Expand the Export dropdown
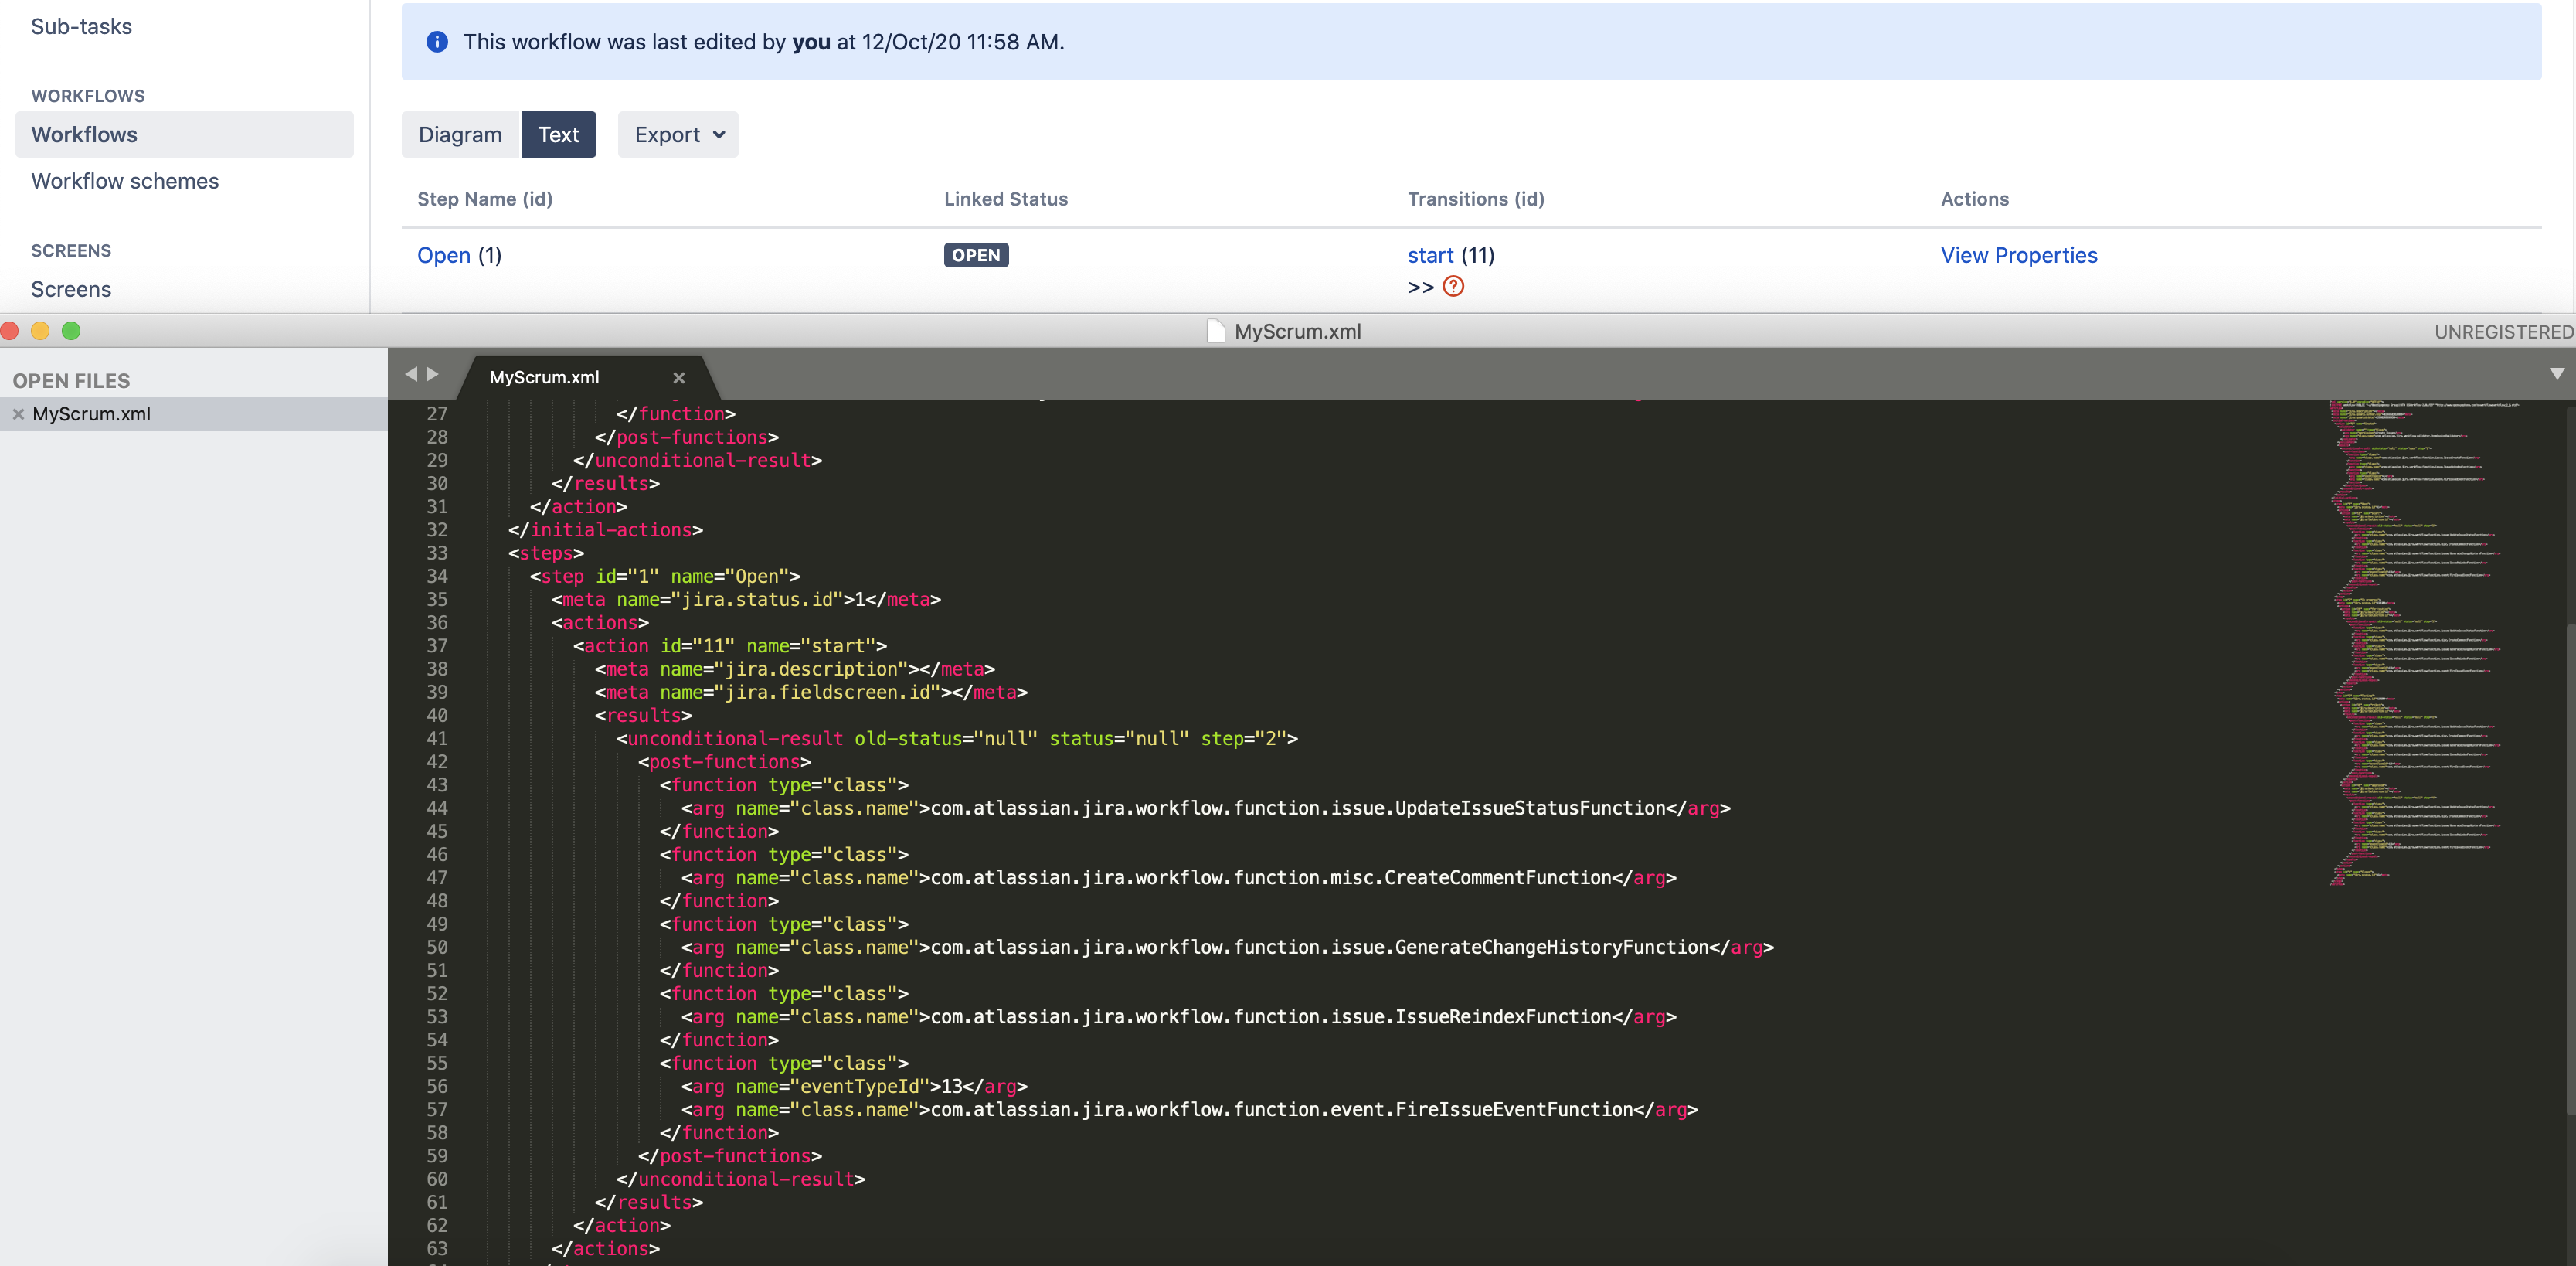The image size is (2576, 1266). [678, 135]
